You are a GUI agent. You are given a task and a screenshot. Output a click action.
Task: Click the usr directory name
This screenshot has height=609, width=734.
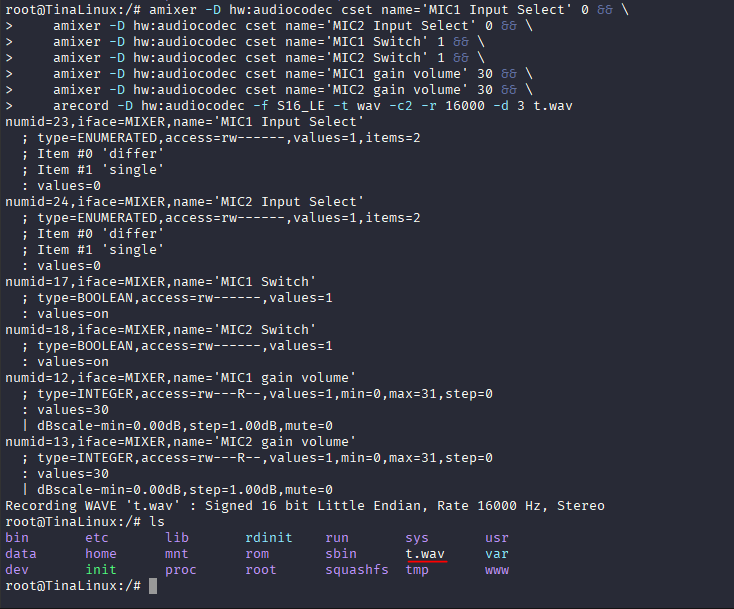[497, 538]
